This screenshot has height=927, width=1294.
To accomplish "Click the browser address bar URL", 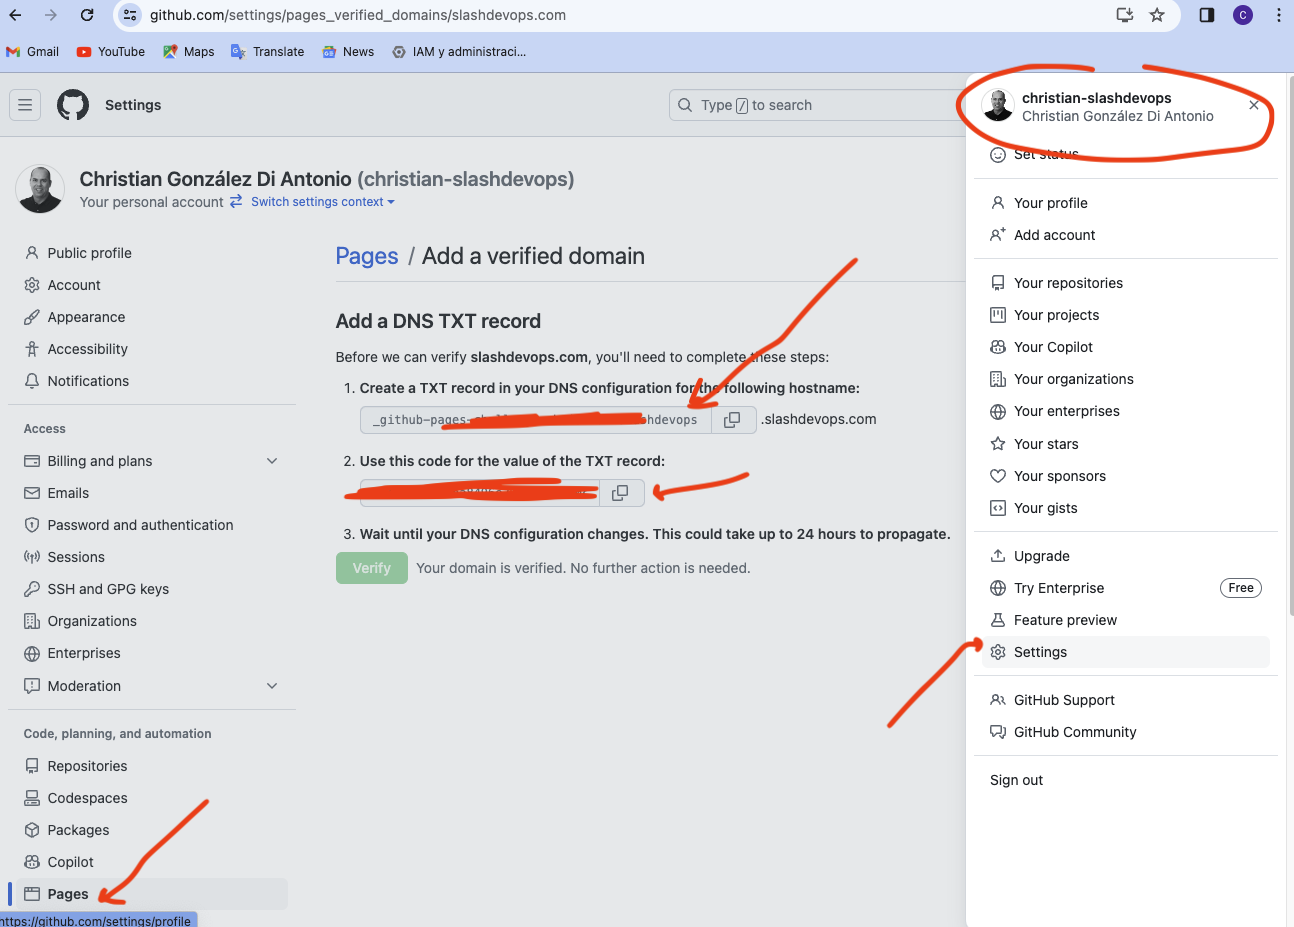I will [x=358, y=15].
